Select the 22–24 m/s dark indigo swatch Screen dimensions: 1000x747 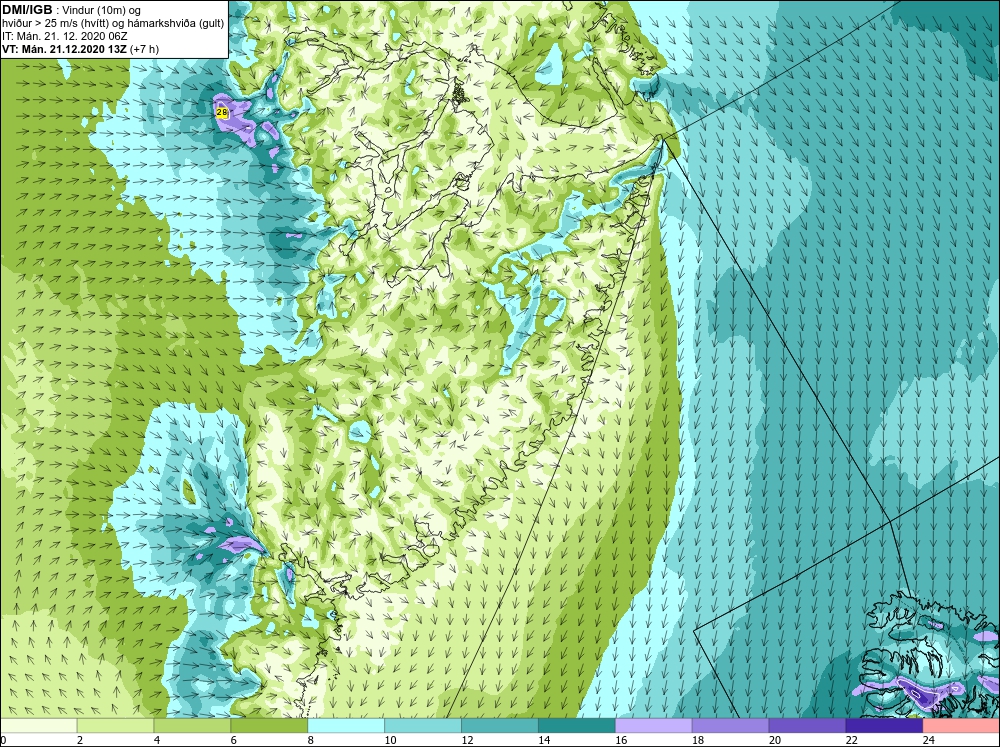[x=884, y=726]
